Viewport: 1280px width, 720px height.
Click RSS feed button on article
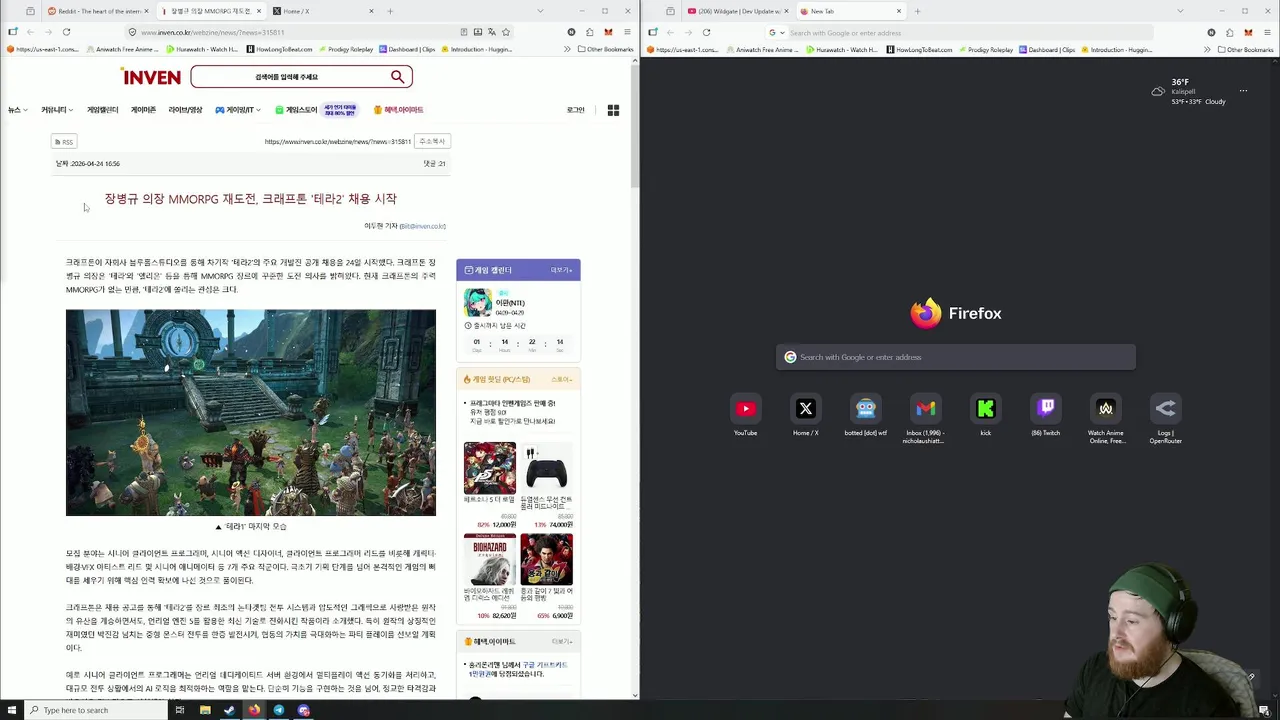[64, 142]
